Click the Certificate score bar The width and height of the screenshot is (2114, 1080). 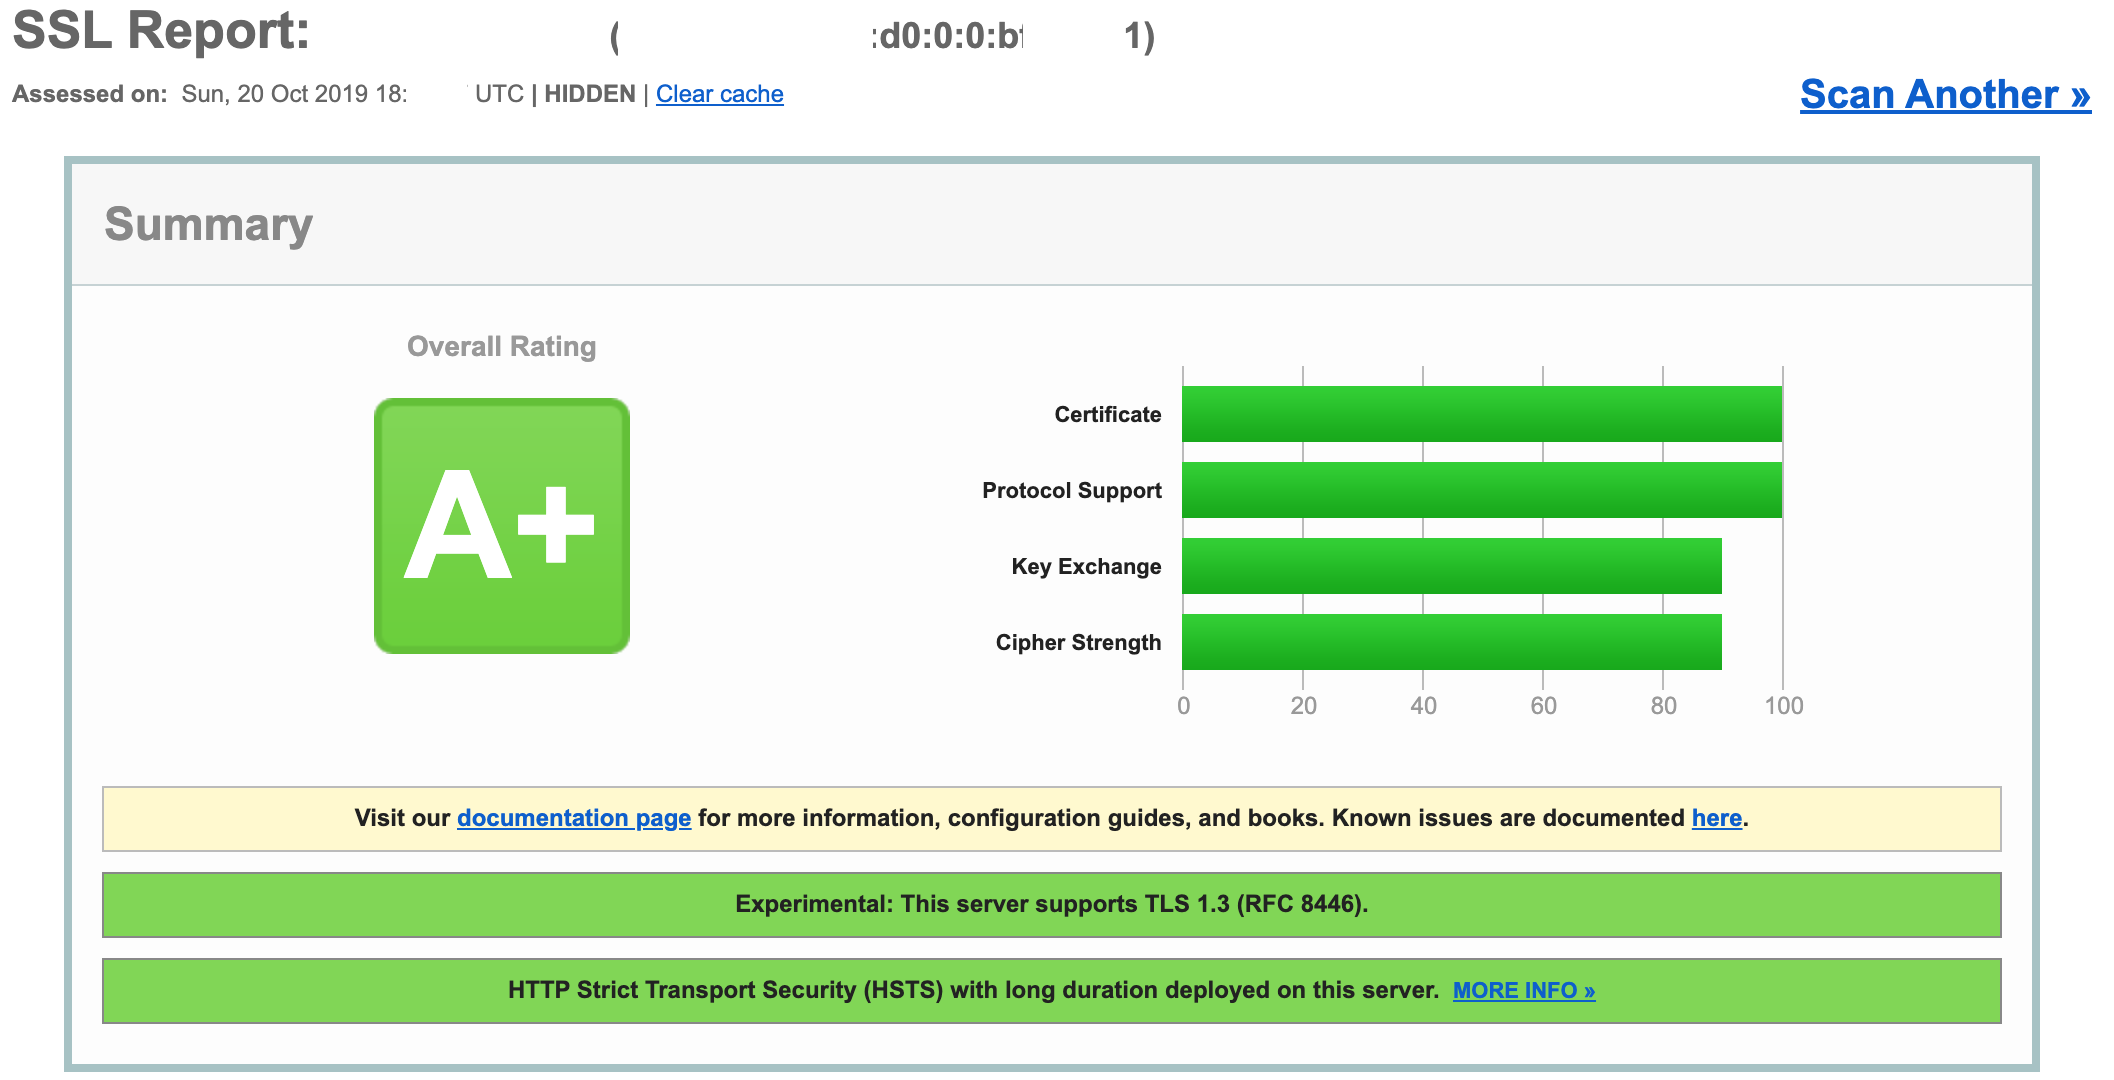1480,413
